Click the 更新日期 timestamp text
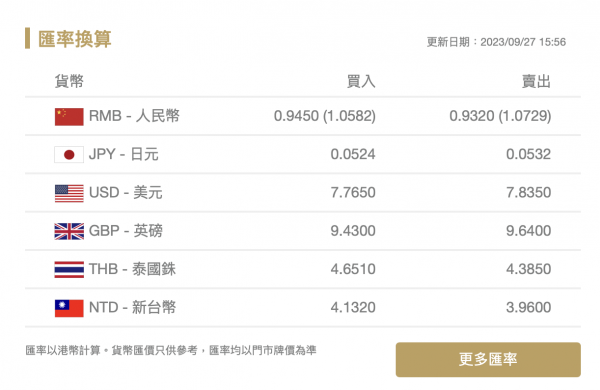Image resolution: width=600 pixels, height=390 pixels. click(496, 42)
